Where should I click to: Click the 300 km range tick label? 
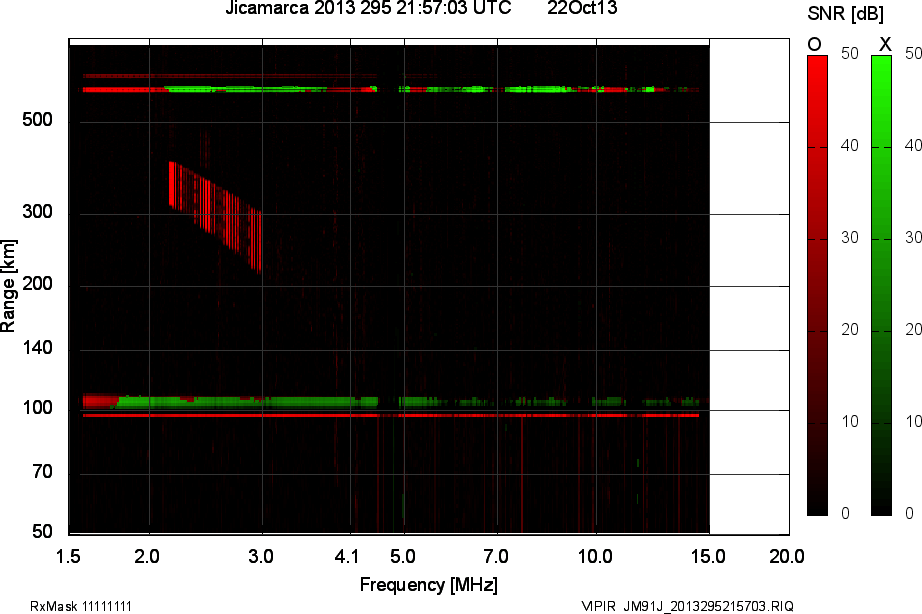(x=37, y=212)
